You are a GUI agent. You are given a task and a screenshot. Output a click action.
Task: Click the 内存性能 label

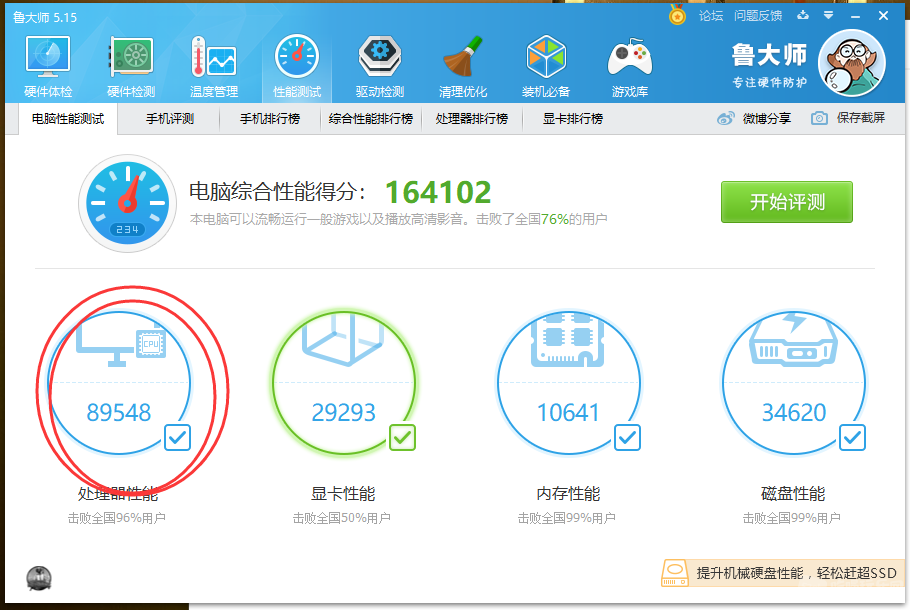click(568, 494)
